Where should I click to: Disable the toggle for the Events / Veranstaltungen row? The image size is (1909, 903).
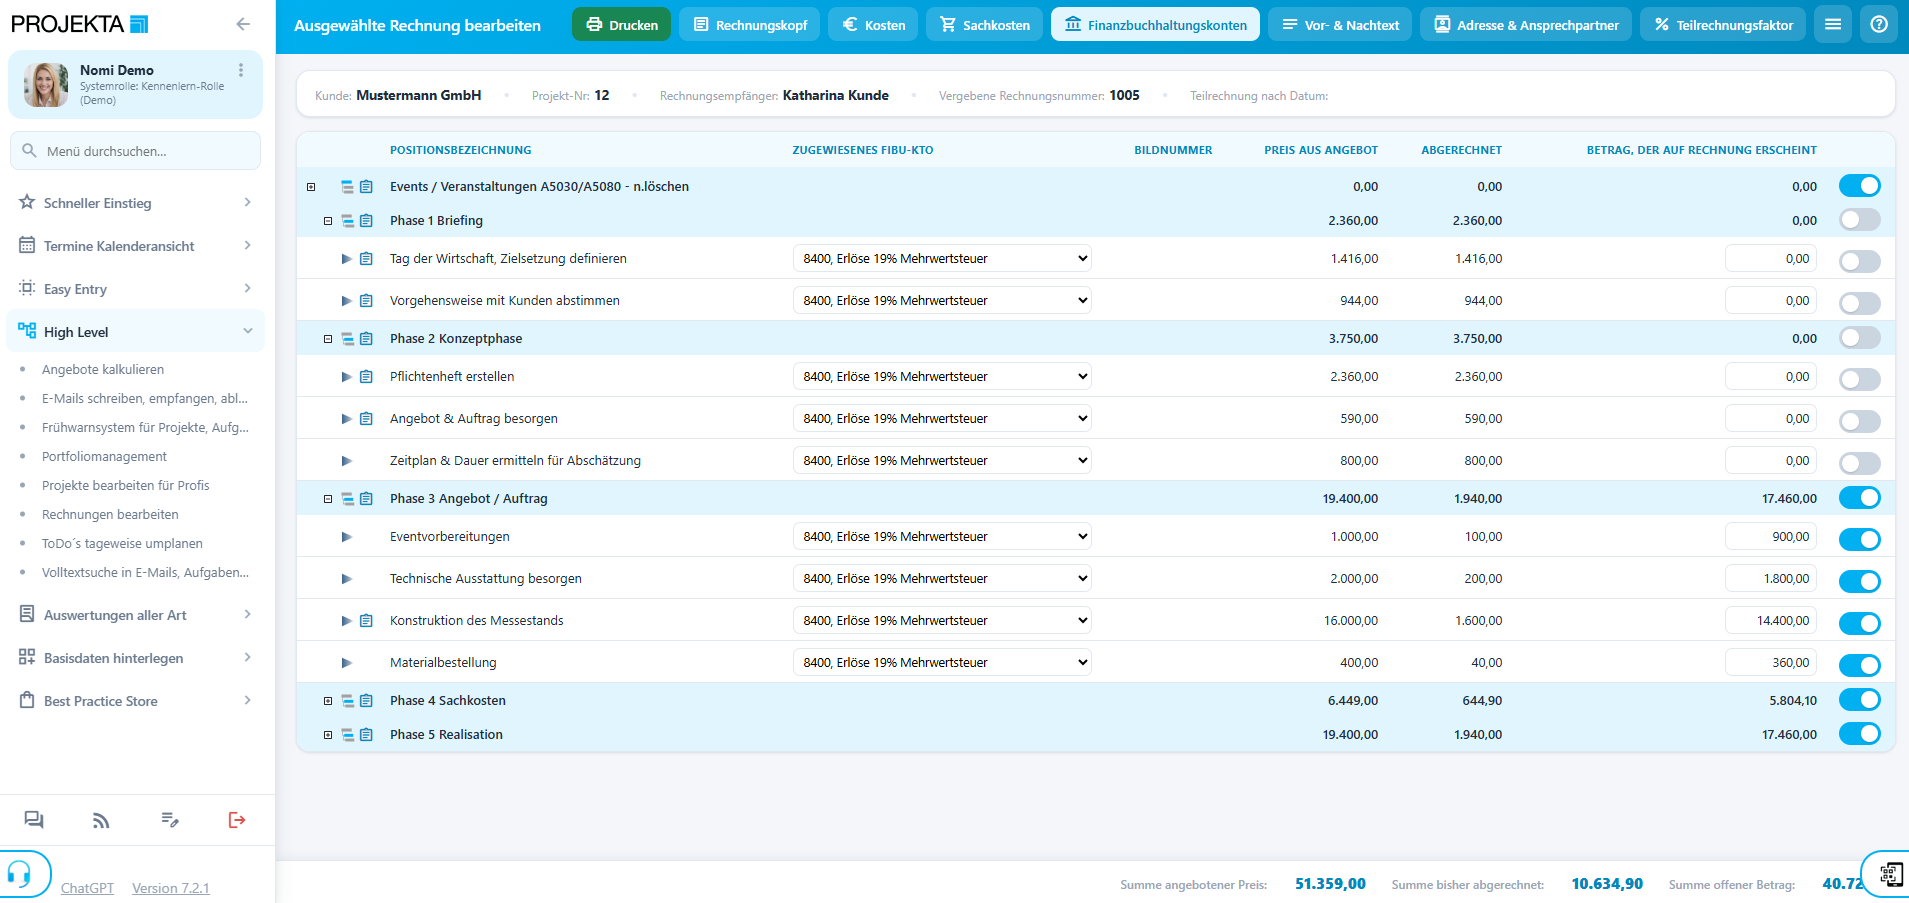coord(1859,186)
